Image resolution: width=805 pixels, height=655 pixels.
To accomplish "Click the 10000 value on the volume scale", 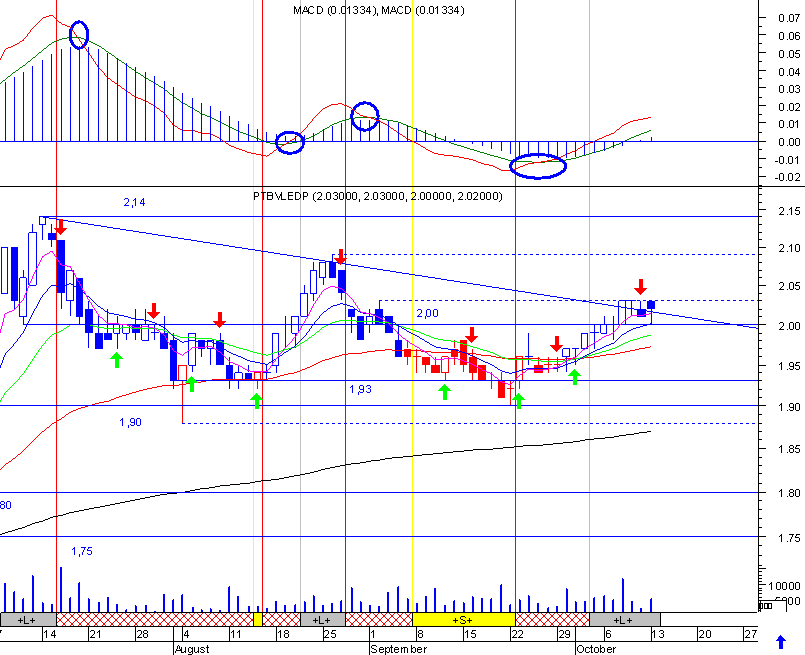I will click(x=784, y=586).
